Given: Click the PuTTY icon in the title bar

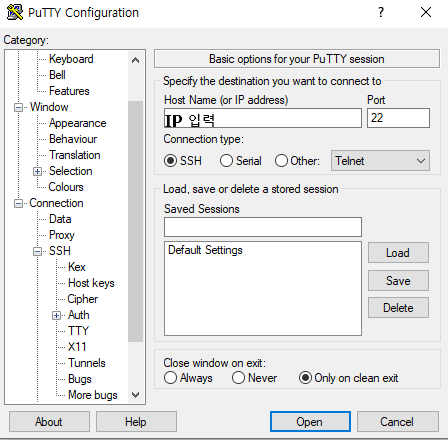Looking at the screenshot, I should tap(15, 12).
